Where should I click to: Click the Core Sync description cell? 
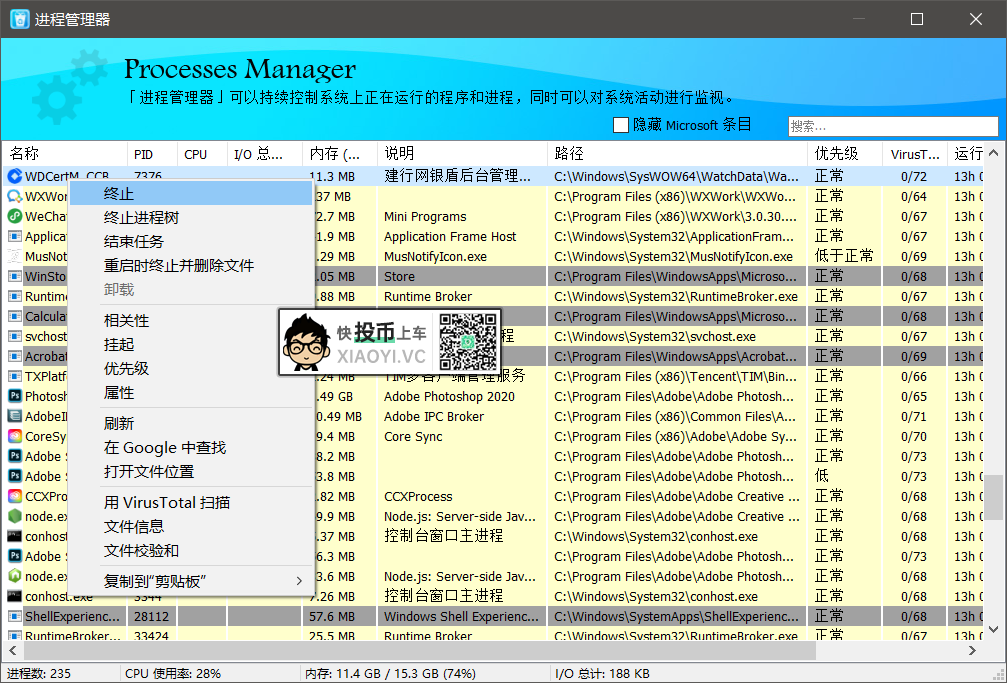(x=462, y=436)
